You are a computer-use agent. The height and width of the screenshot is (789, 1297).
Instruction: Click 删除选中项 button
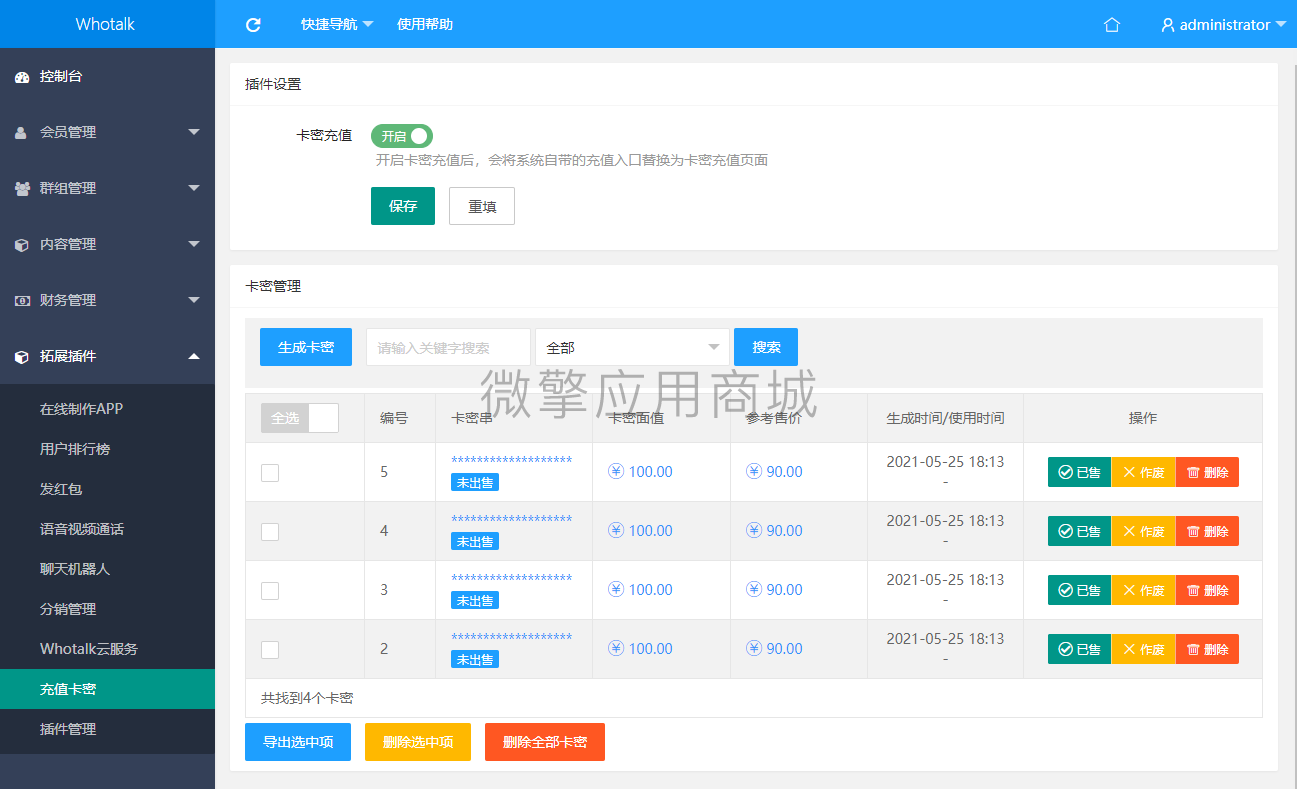coord(418,742)
